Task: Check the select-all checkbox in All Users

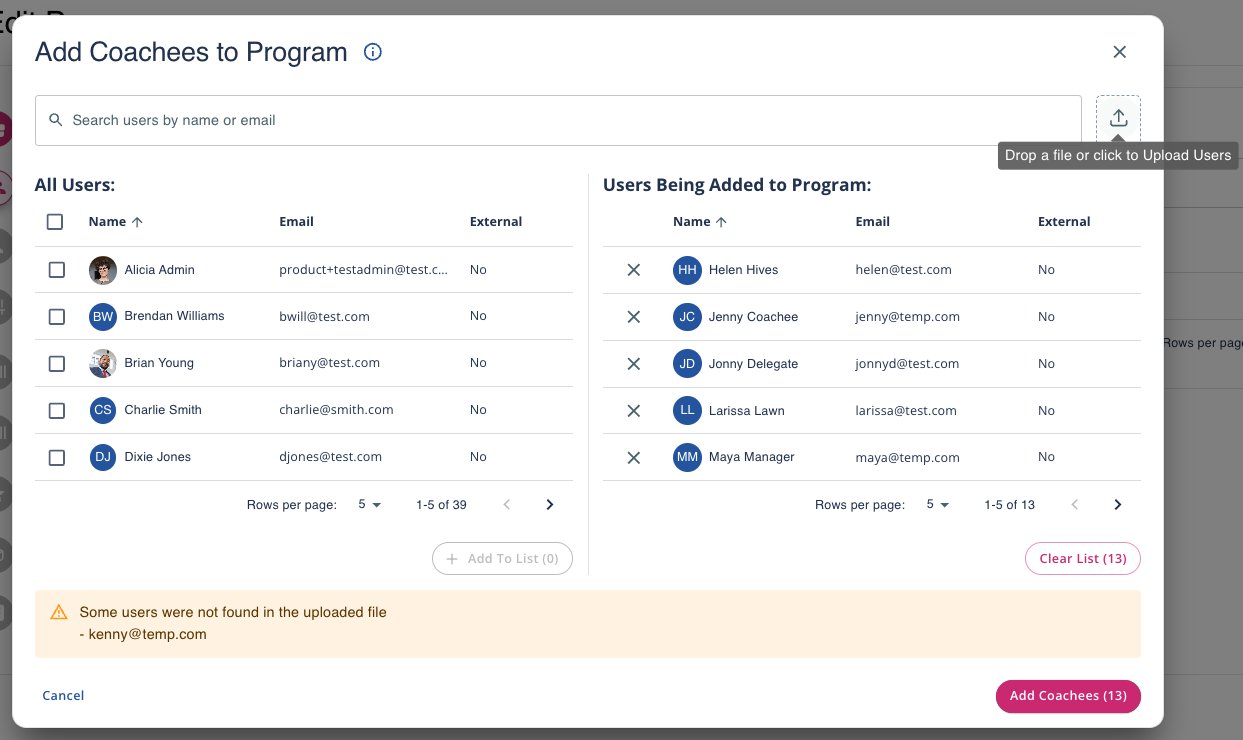Action: click(55, 222)
